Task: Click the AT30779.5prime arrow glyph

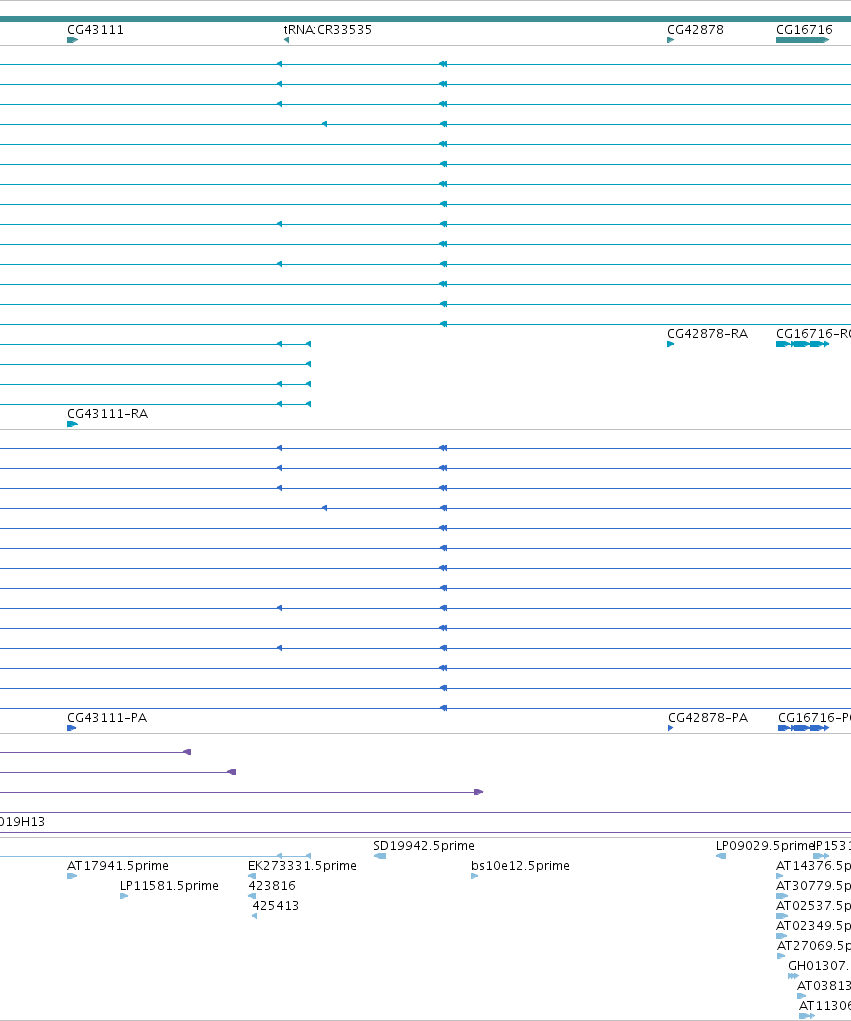Action: click(x=782, y=897)
